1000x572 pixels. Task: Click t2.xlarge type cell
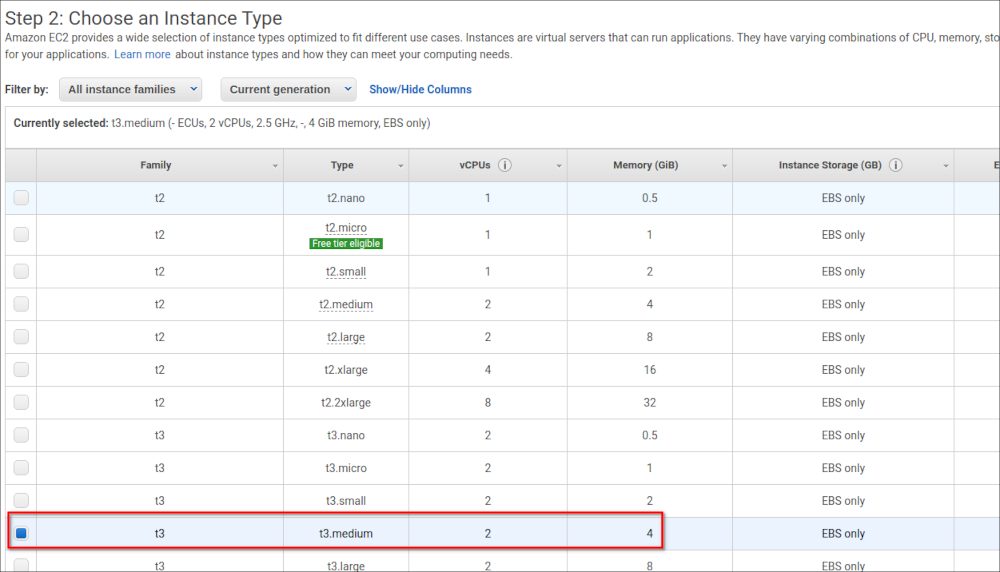click(x=346, y=370)
